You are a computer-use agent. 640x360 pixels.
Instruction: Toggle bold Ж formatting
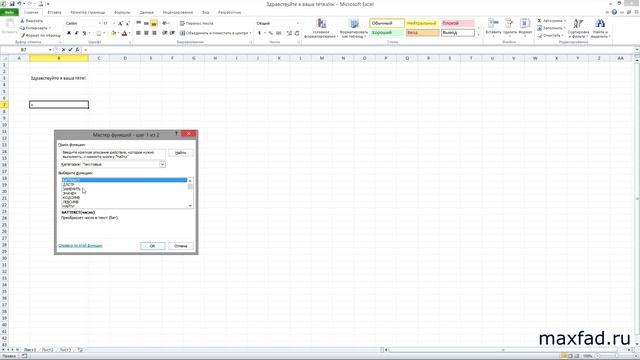click(69, 33)
